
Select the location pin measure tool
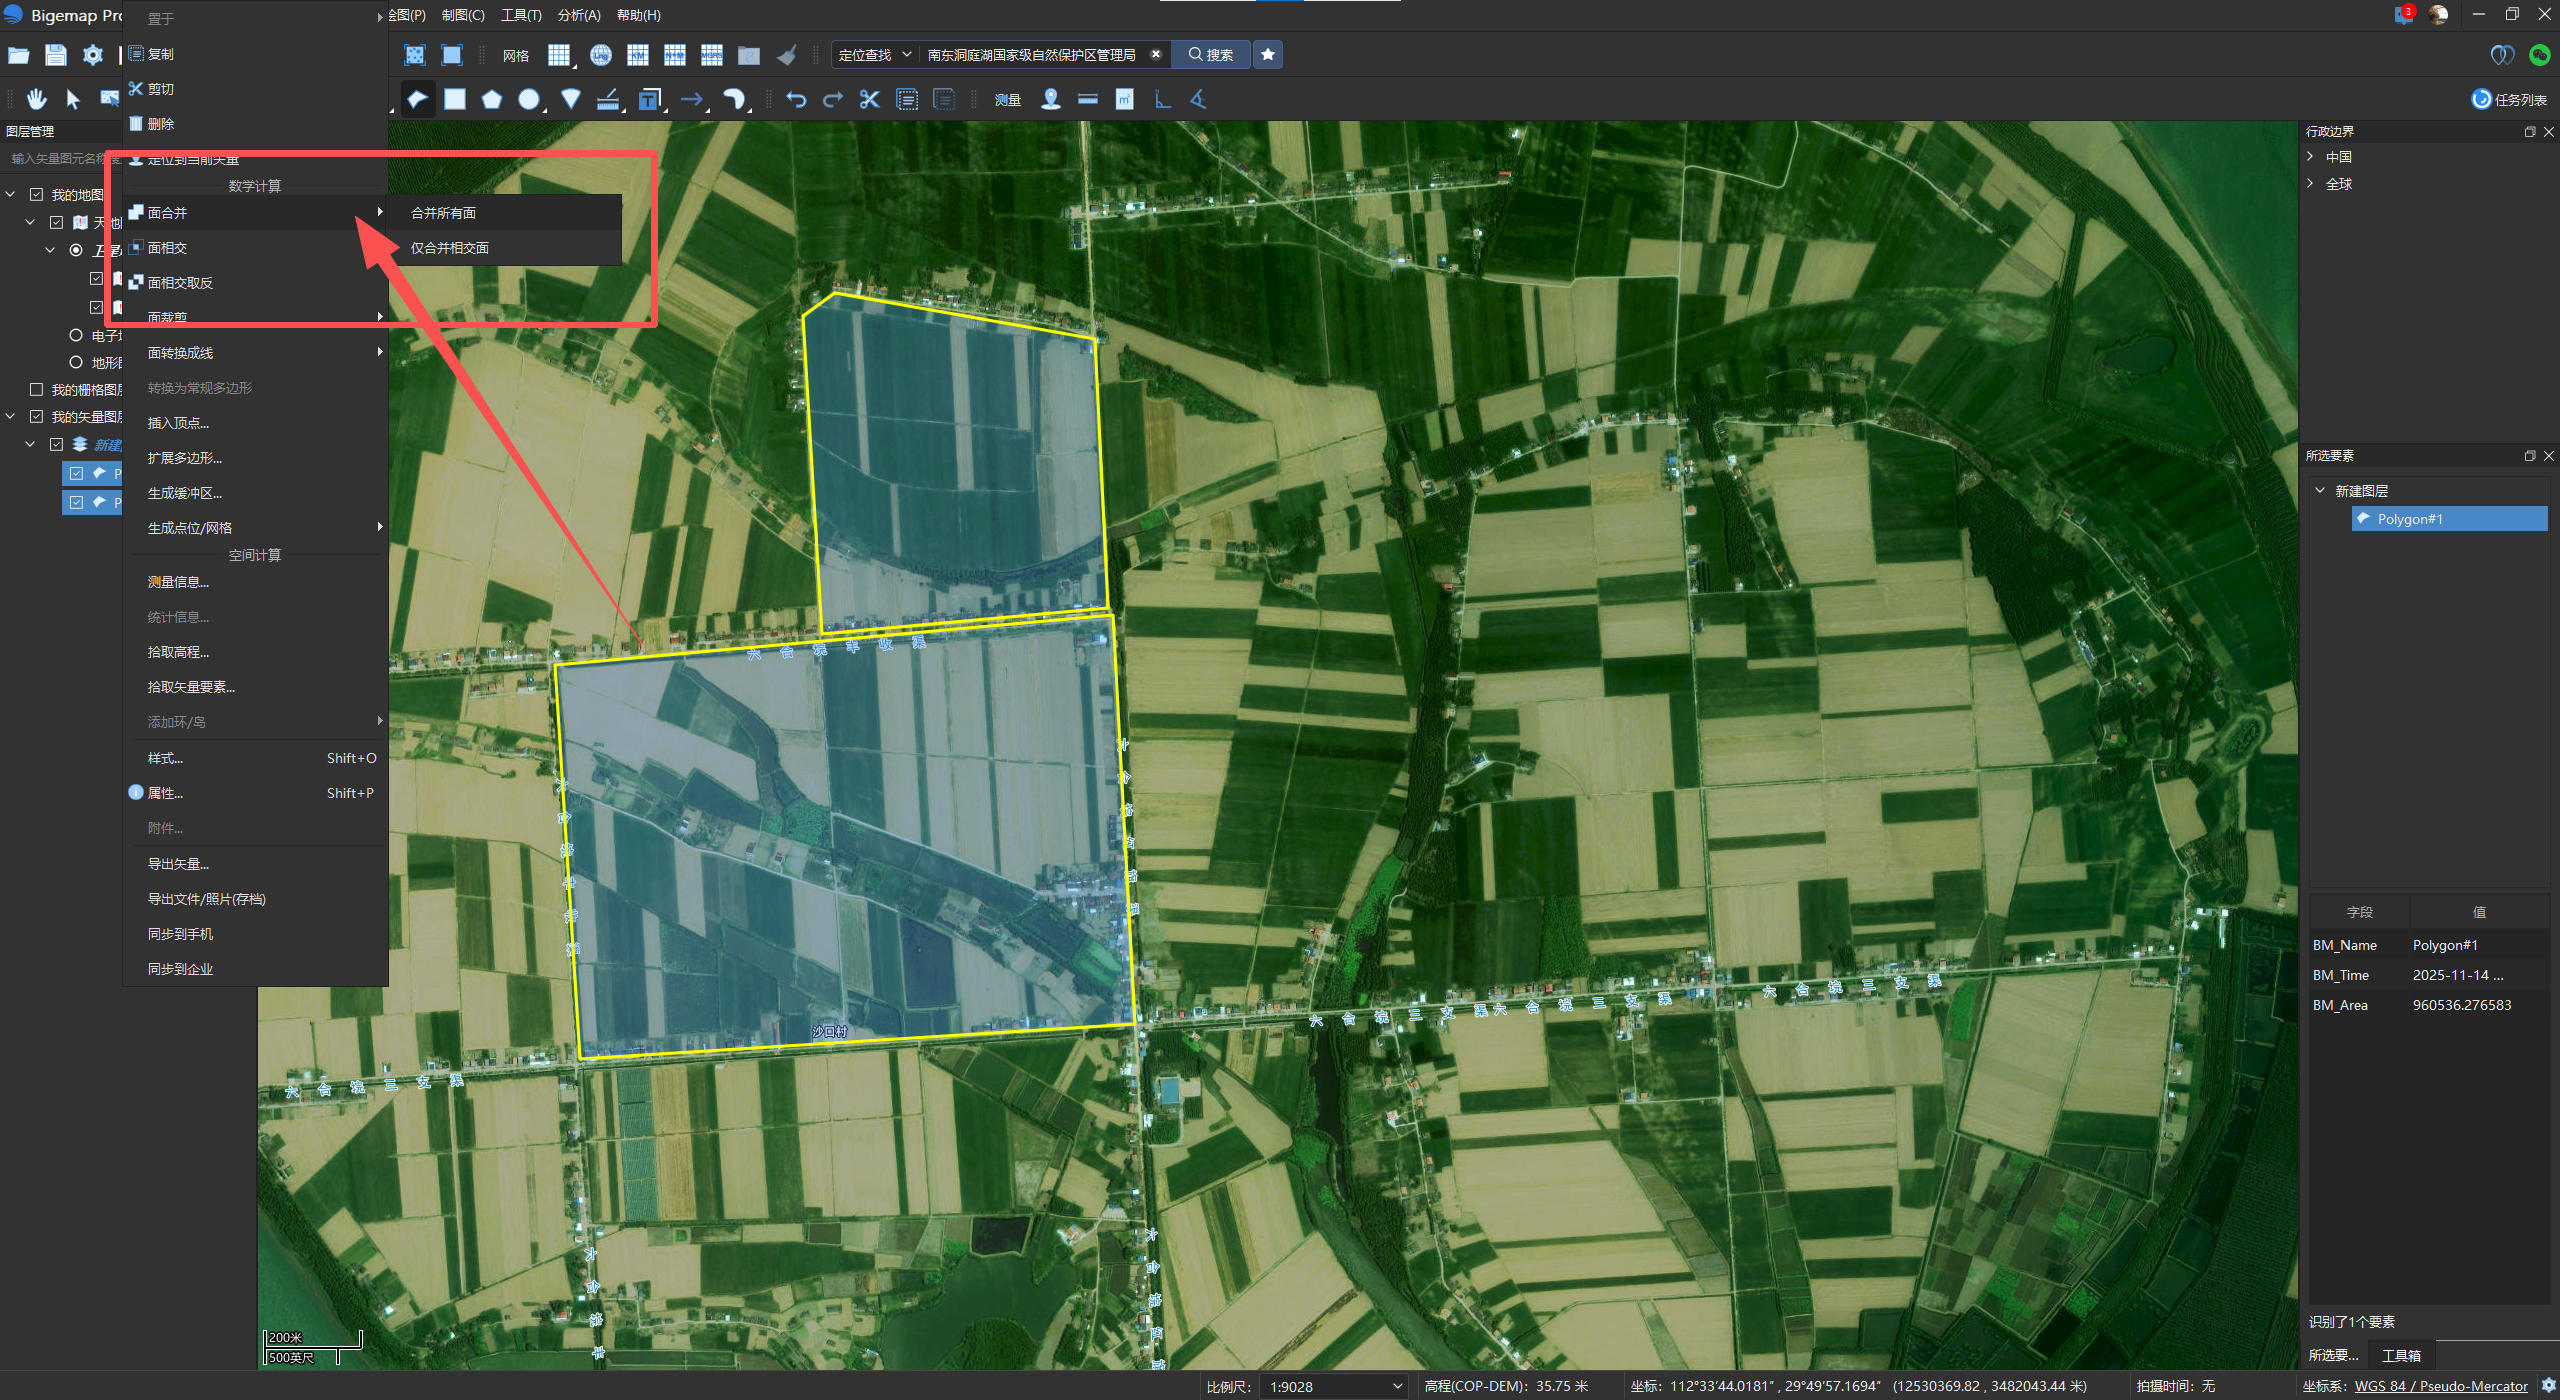click(1051, 99)
